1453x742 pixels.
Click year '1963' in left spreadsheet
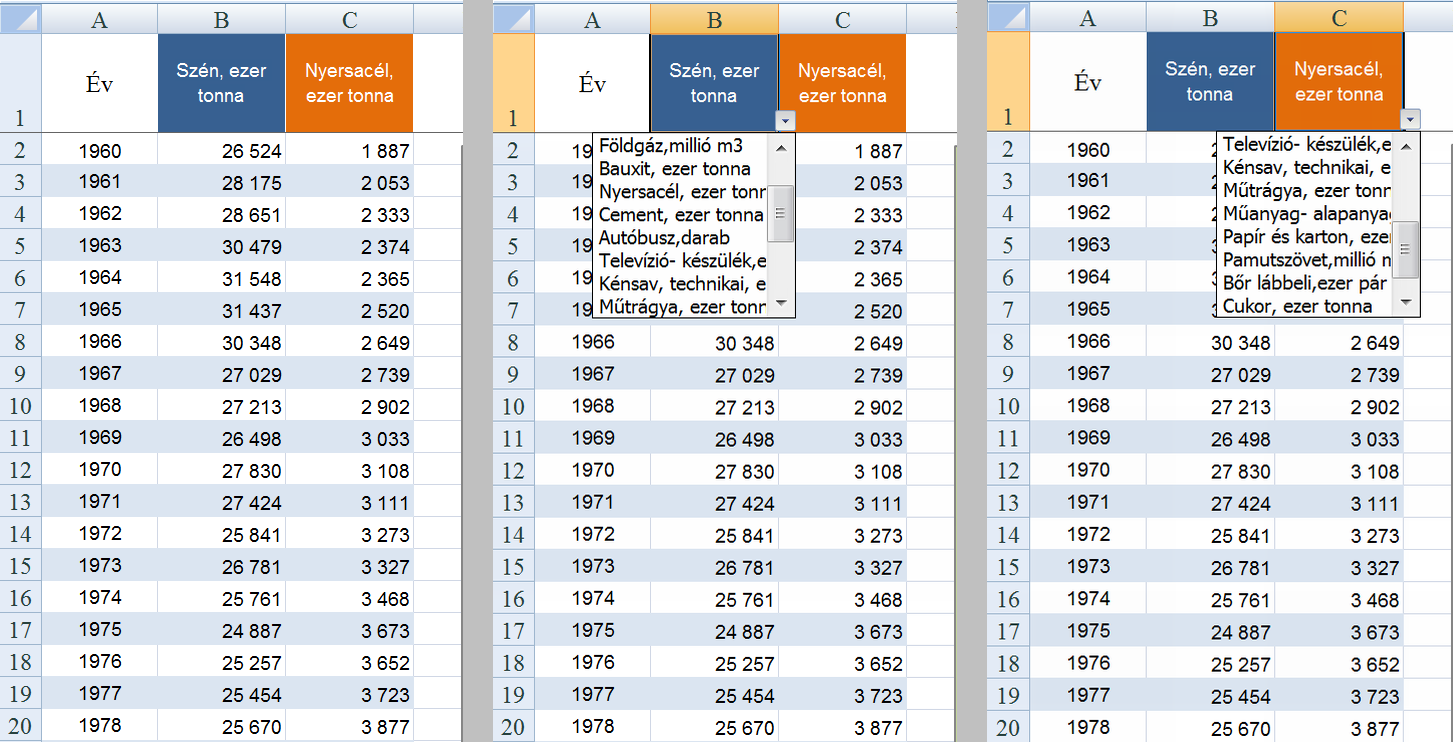(x=99, y=246)
